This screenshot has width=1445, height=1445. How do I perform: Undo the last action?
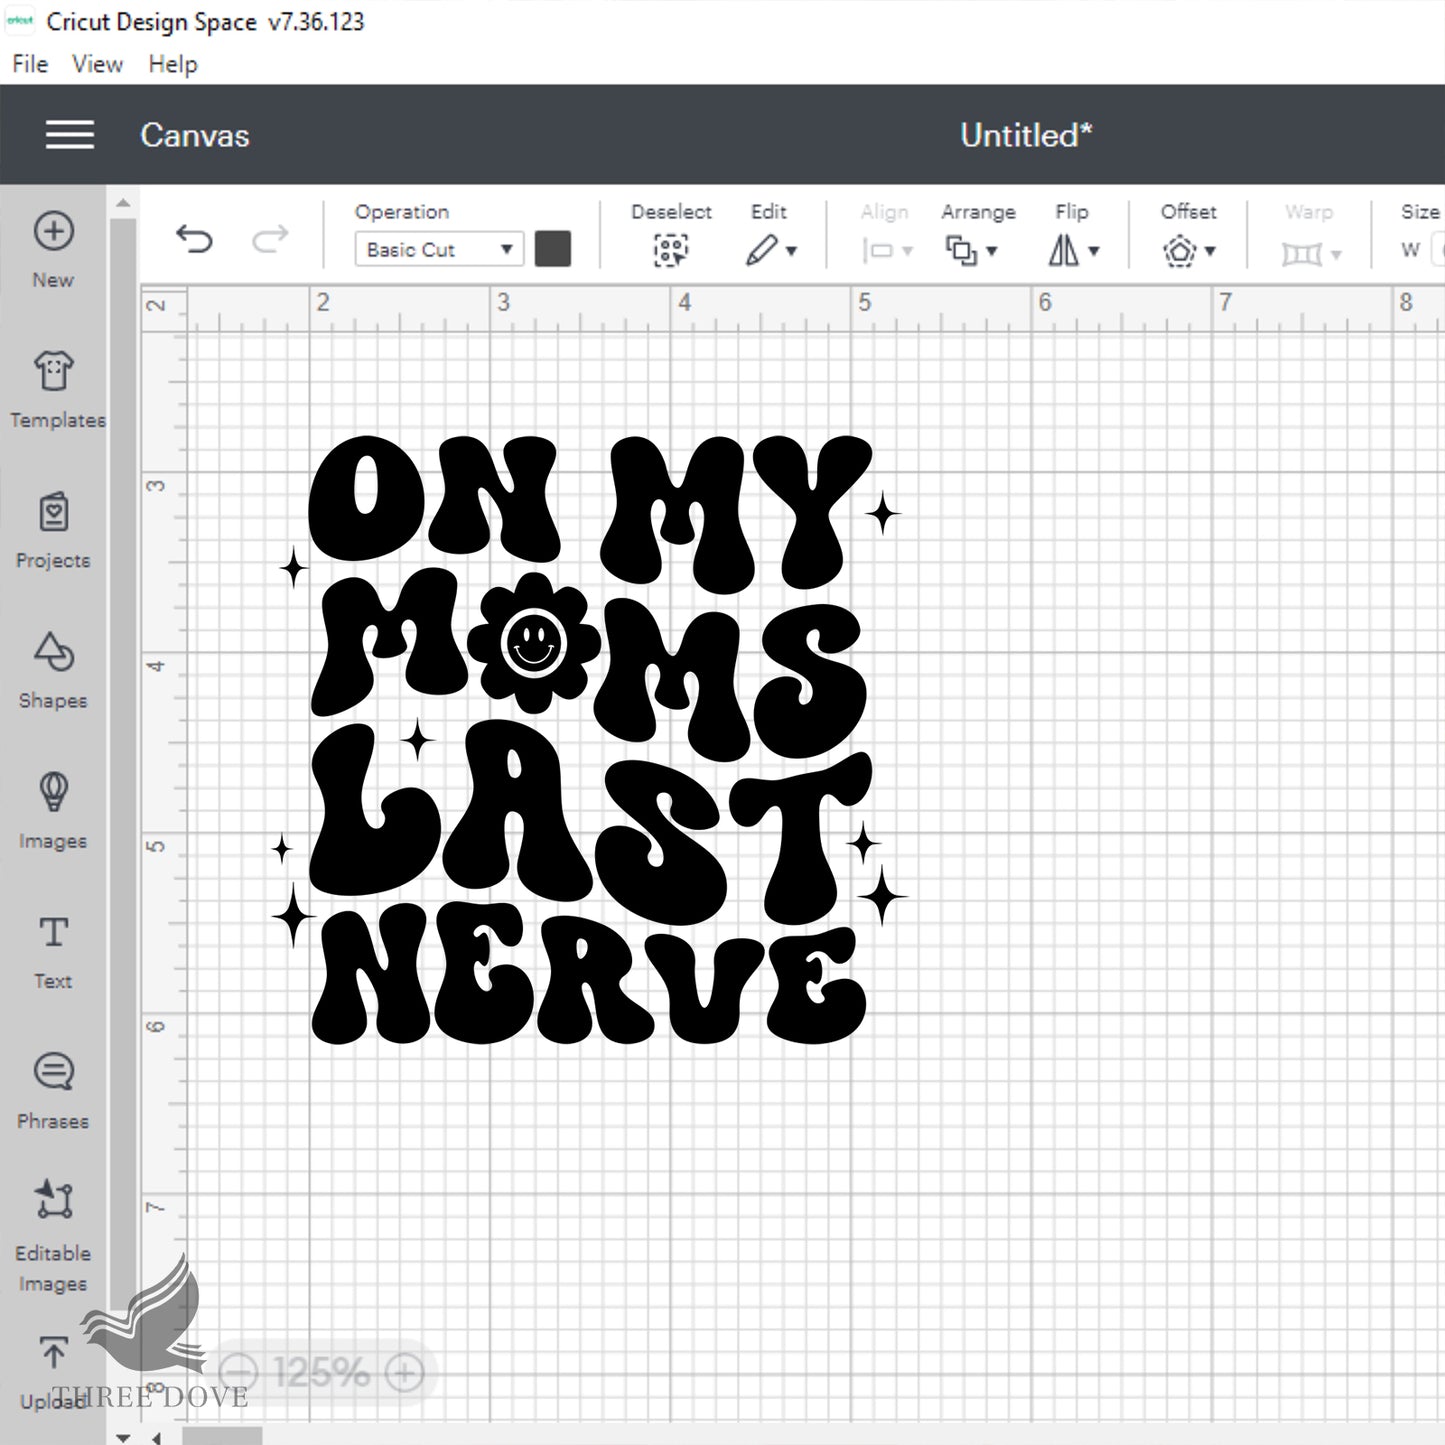point(194,239)
